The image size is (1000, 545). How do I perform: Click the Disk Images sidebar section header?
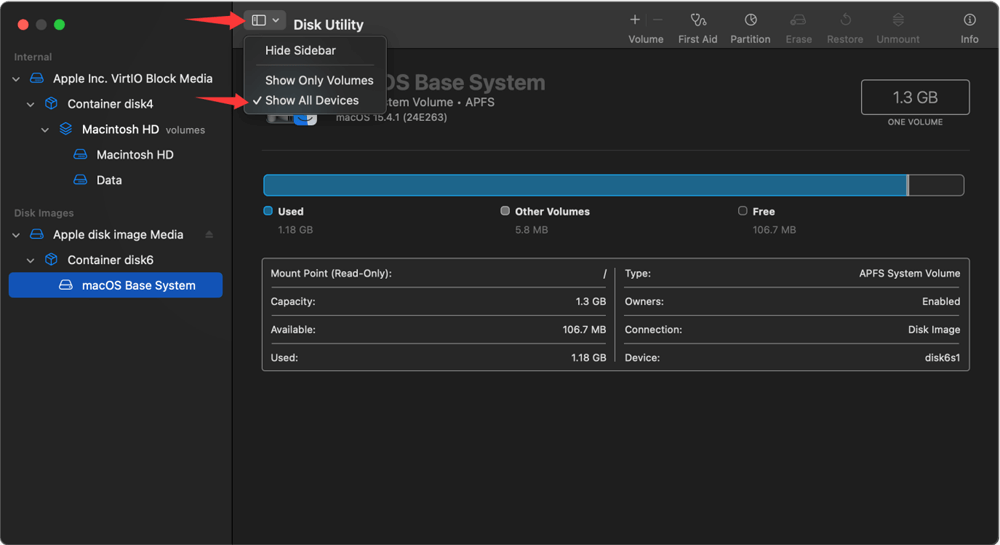(44, 213)
